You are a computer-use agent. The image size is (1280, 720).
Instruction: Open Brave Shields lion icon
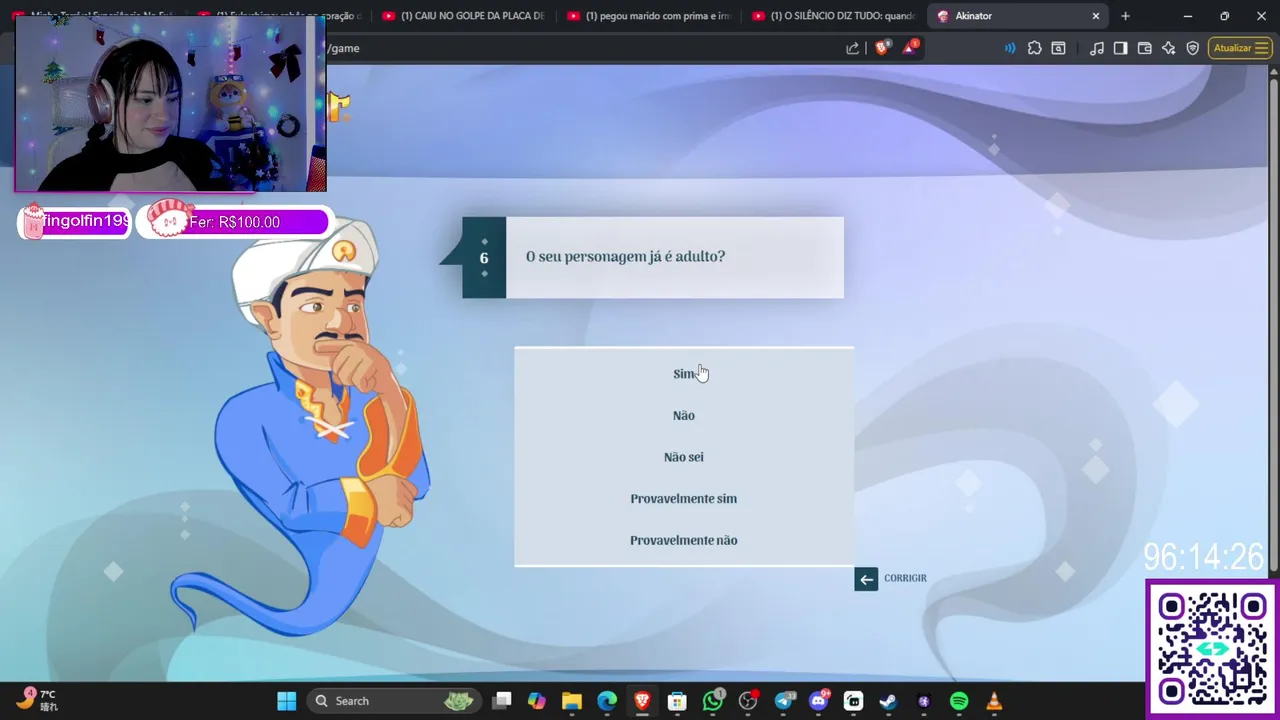(x=882, y=48)
